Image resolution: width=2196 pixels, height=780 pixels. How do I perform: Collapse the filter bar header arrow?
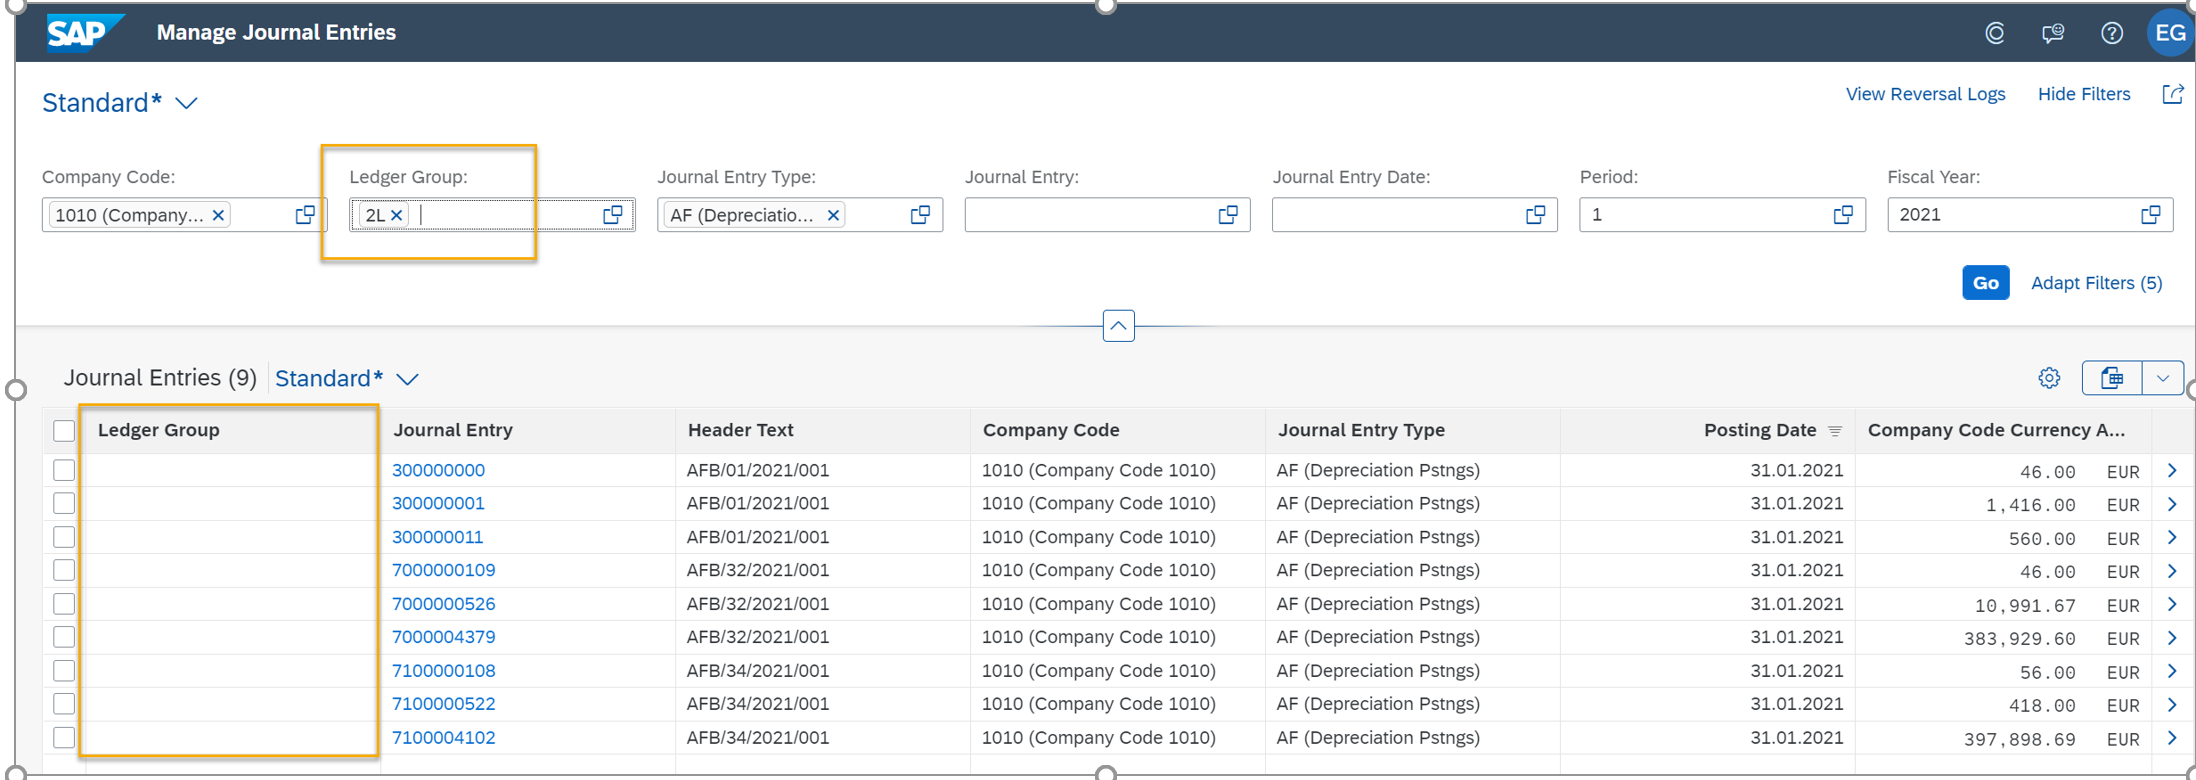coord(1118,326)
